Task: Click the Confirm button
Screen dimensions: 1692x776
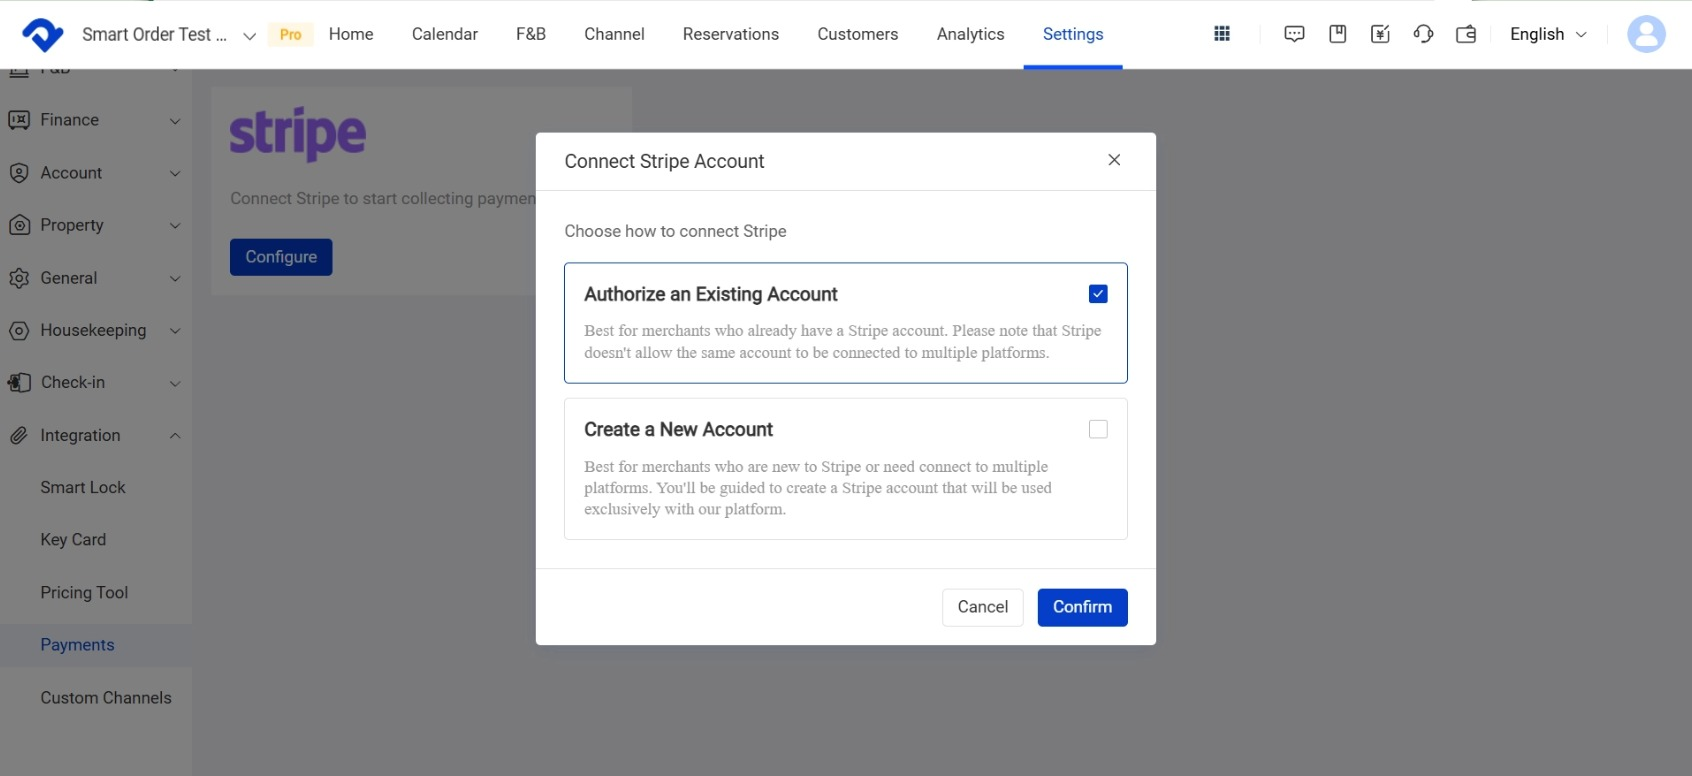Action: 1082,607
